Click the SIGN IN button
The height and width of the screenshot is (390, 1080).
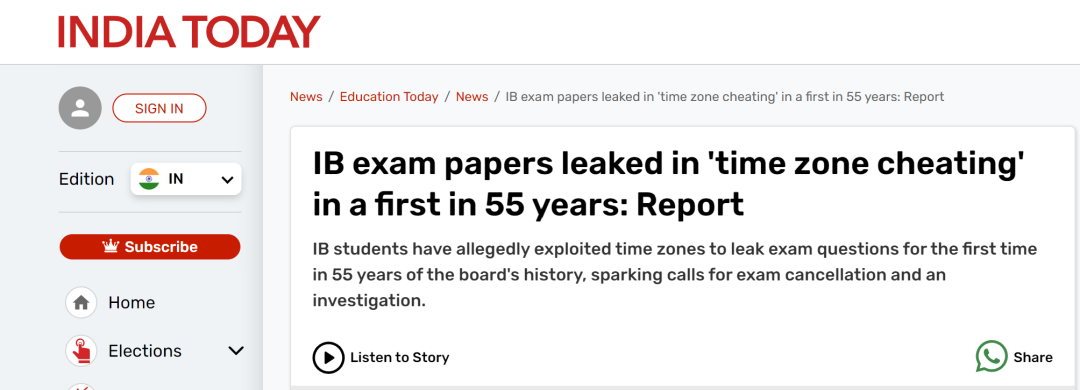159,108
